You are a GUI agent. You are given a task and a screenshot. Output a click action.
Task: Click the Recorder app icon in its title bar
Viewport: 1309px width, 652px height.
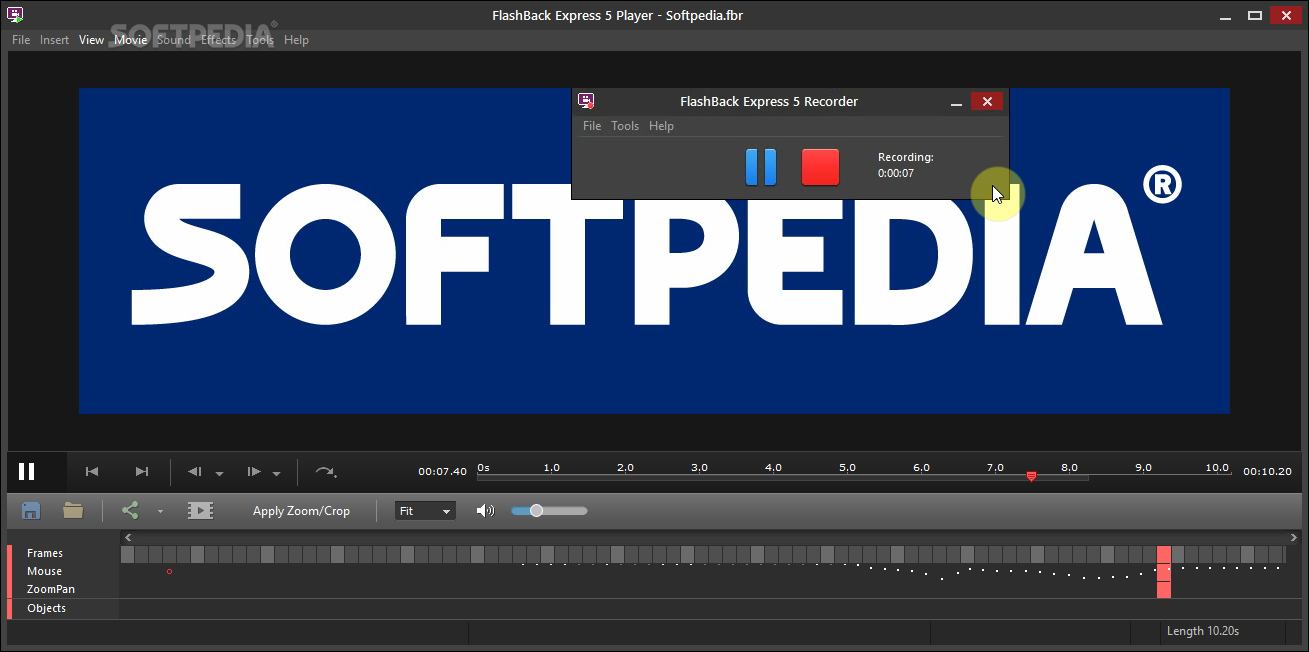coord(586,101)
